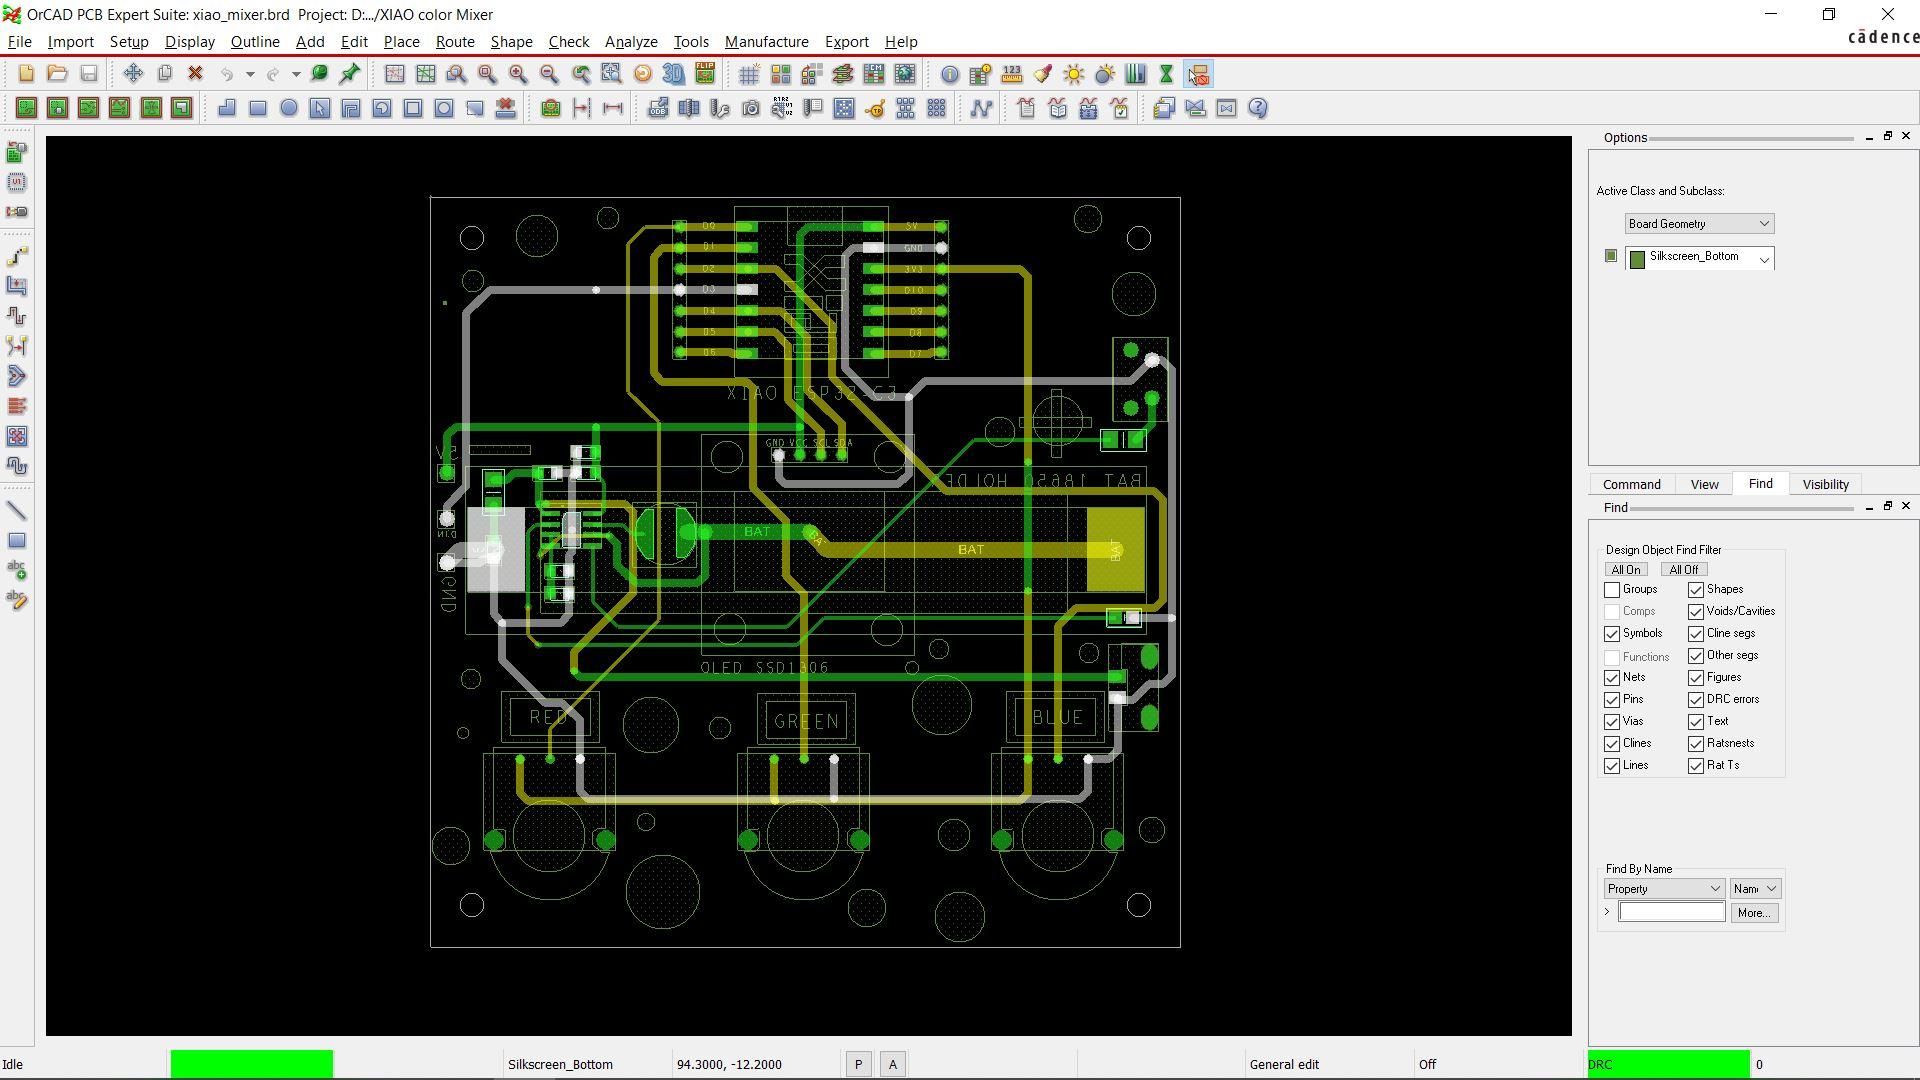Select the Measure ruler tool
This screenshot has height=1080, width=1920.
pyautogui.click(x=1012, y=74)
